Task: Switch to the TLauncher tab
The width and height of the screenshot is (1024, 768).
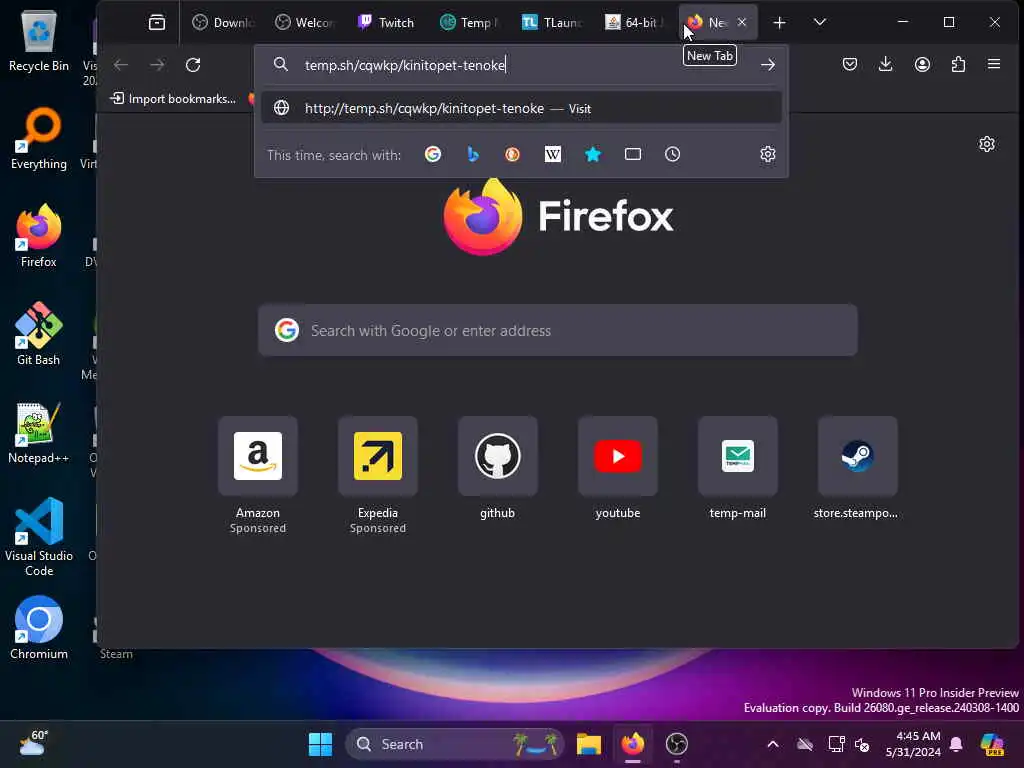Action: coord(551,23)
